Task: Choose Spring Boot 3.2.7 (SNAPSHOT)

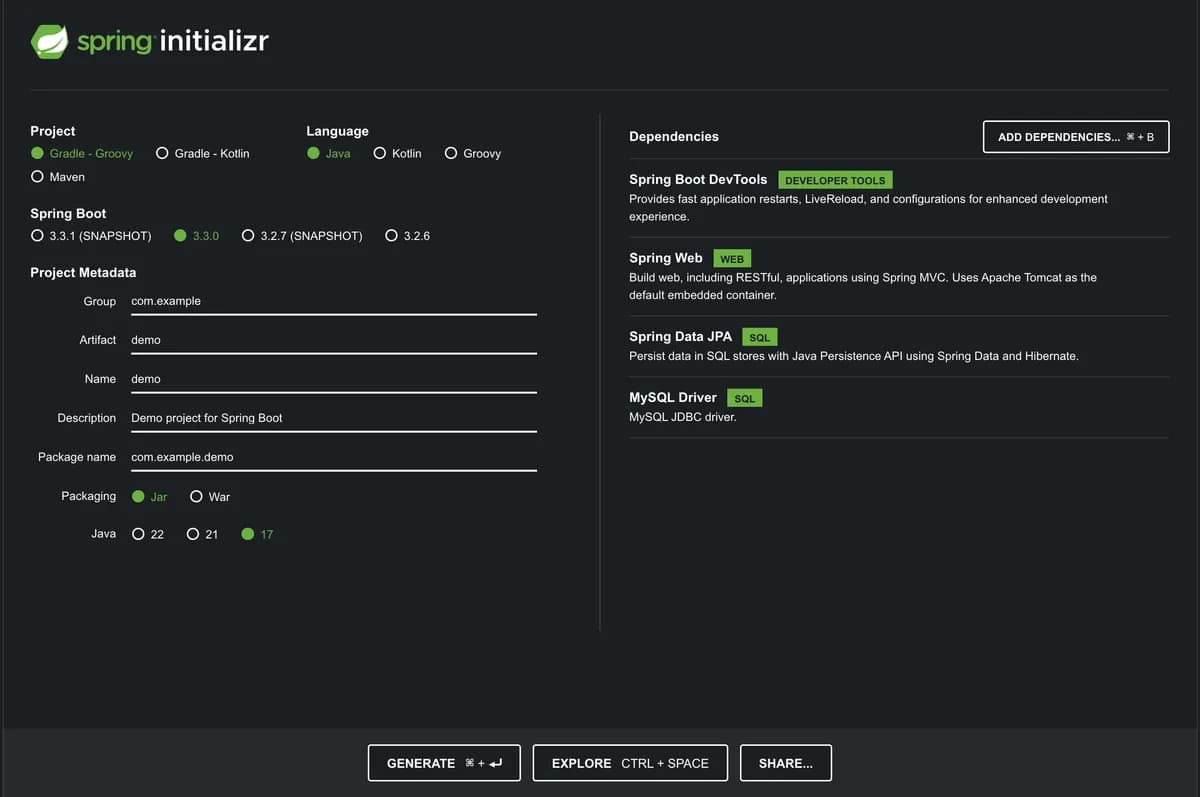Action: tap(302, 235)
